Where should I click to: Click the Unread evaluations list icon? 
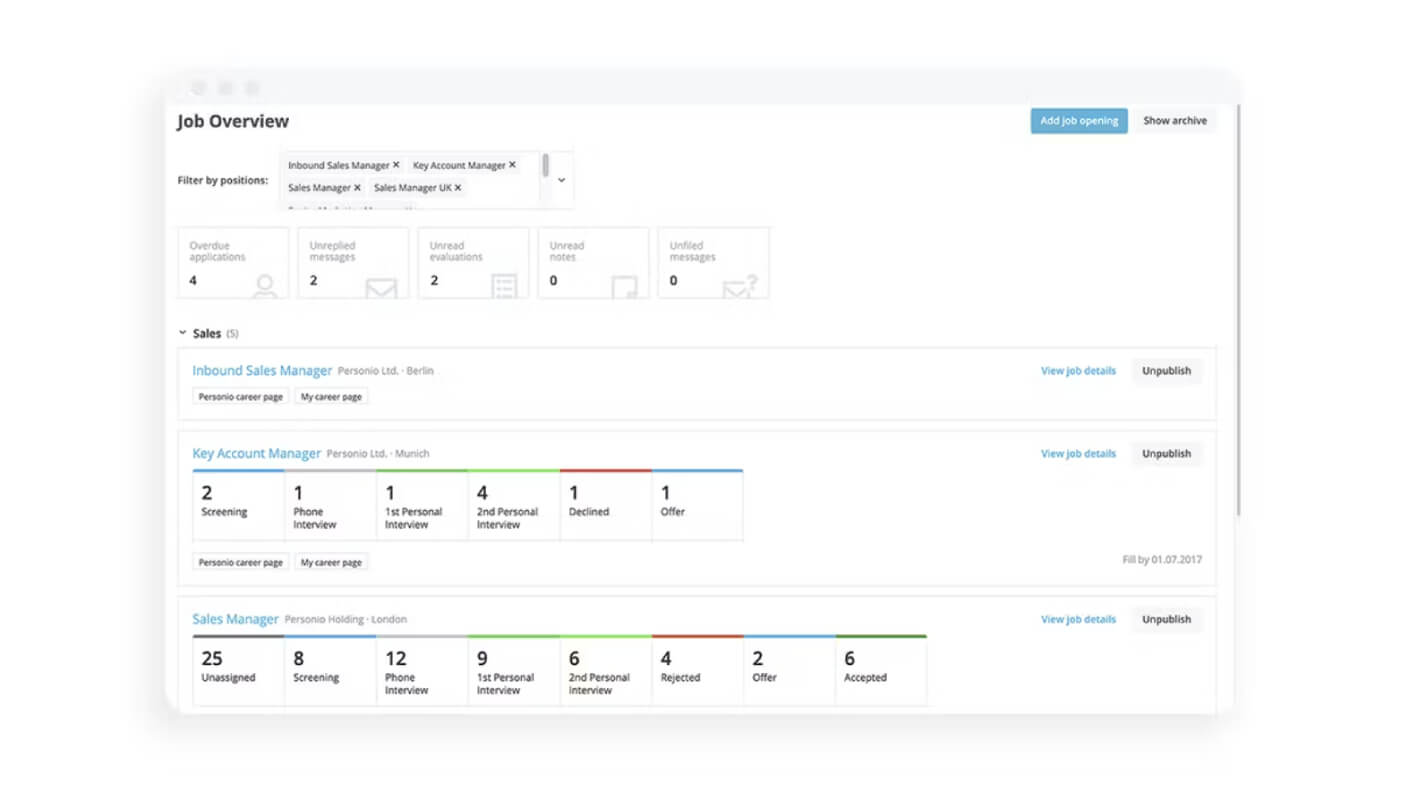point(505,286)
